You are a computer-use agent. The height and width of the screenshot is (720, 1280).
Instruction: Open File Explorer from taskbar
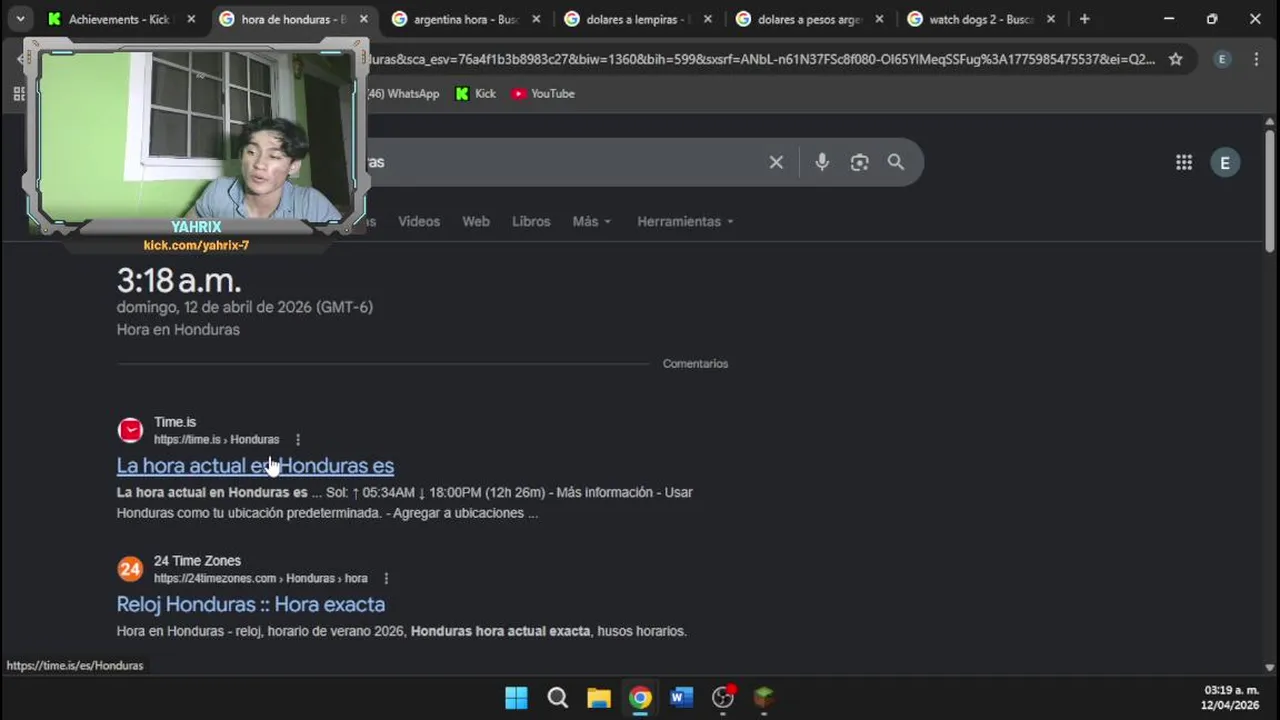(x=599, y=697)
